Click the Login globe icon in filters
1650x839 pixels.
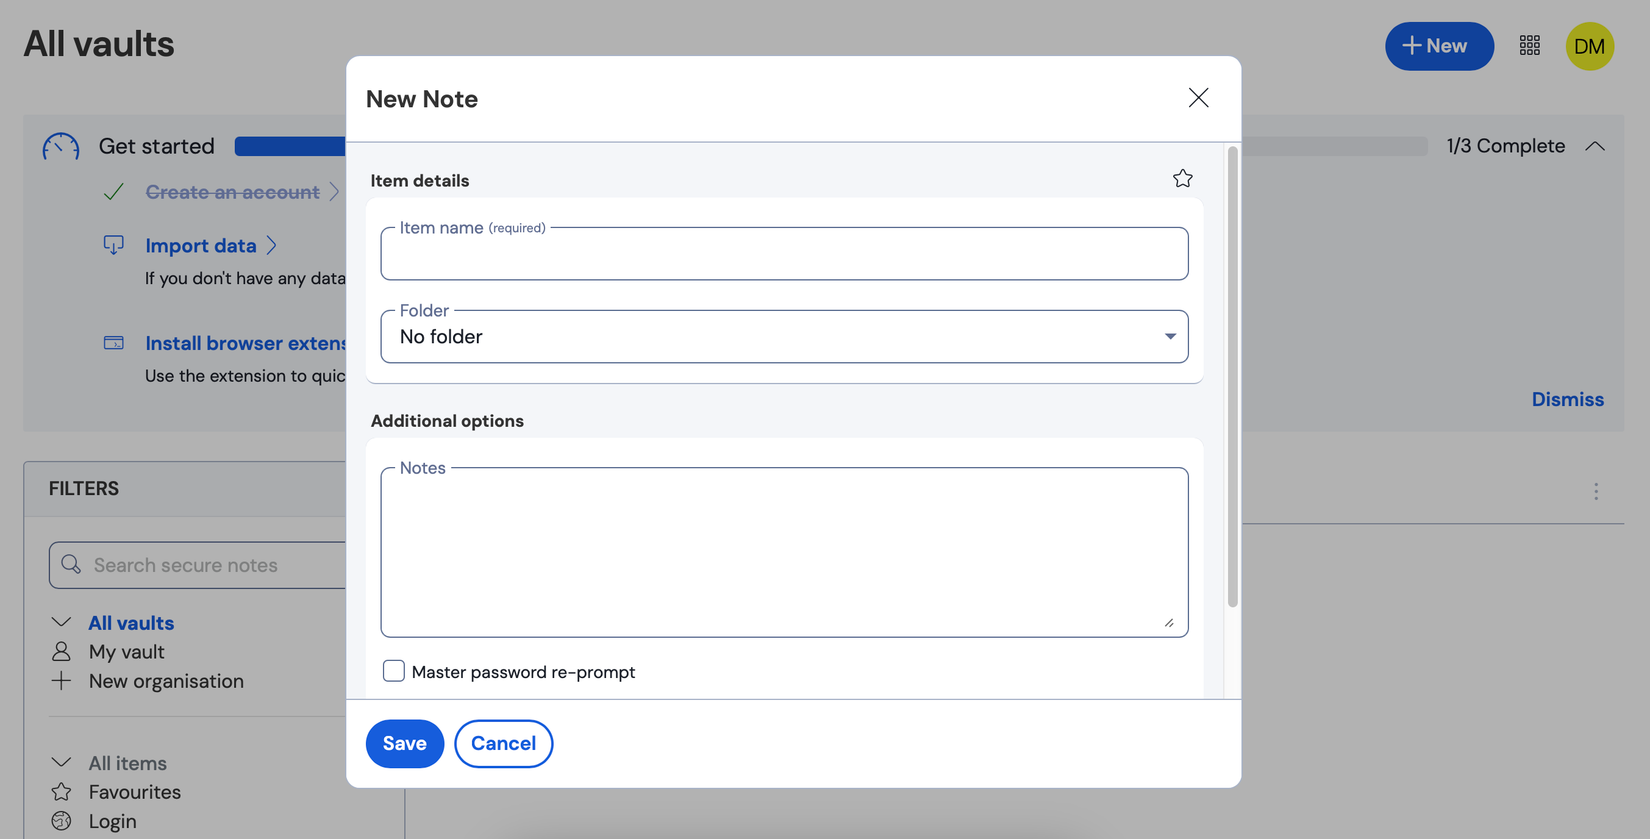tap(62, 821)
